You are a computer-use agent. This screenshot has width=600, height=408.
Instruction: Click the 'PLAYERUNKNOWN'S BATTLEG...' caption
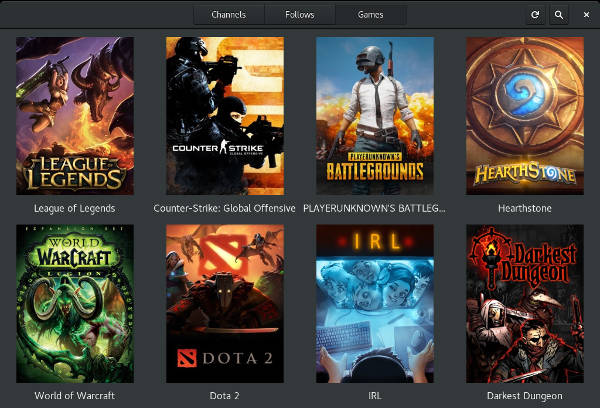[x=374, y=209]
